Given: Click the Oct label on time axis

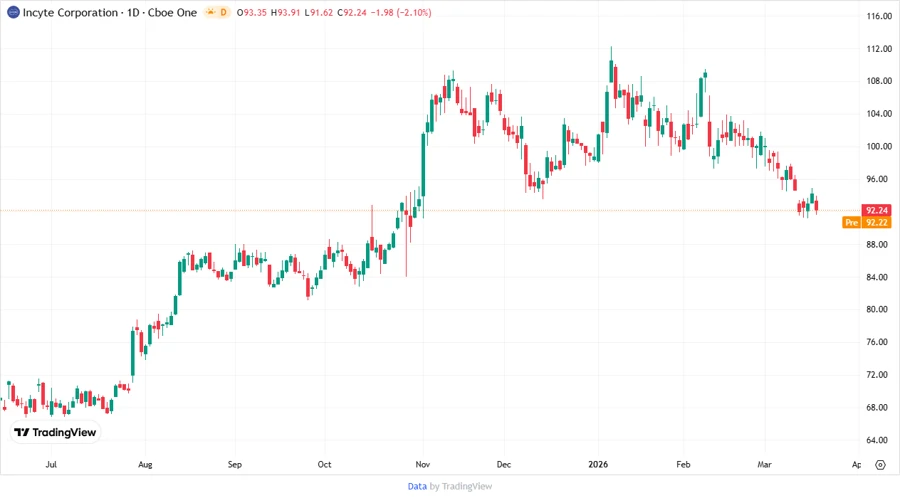Looking at the screenshot, I should coord(324,464).
